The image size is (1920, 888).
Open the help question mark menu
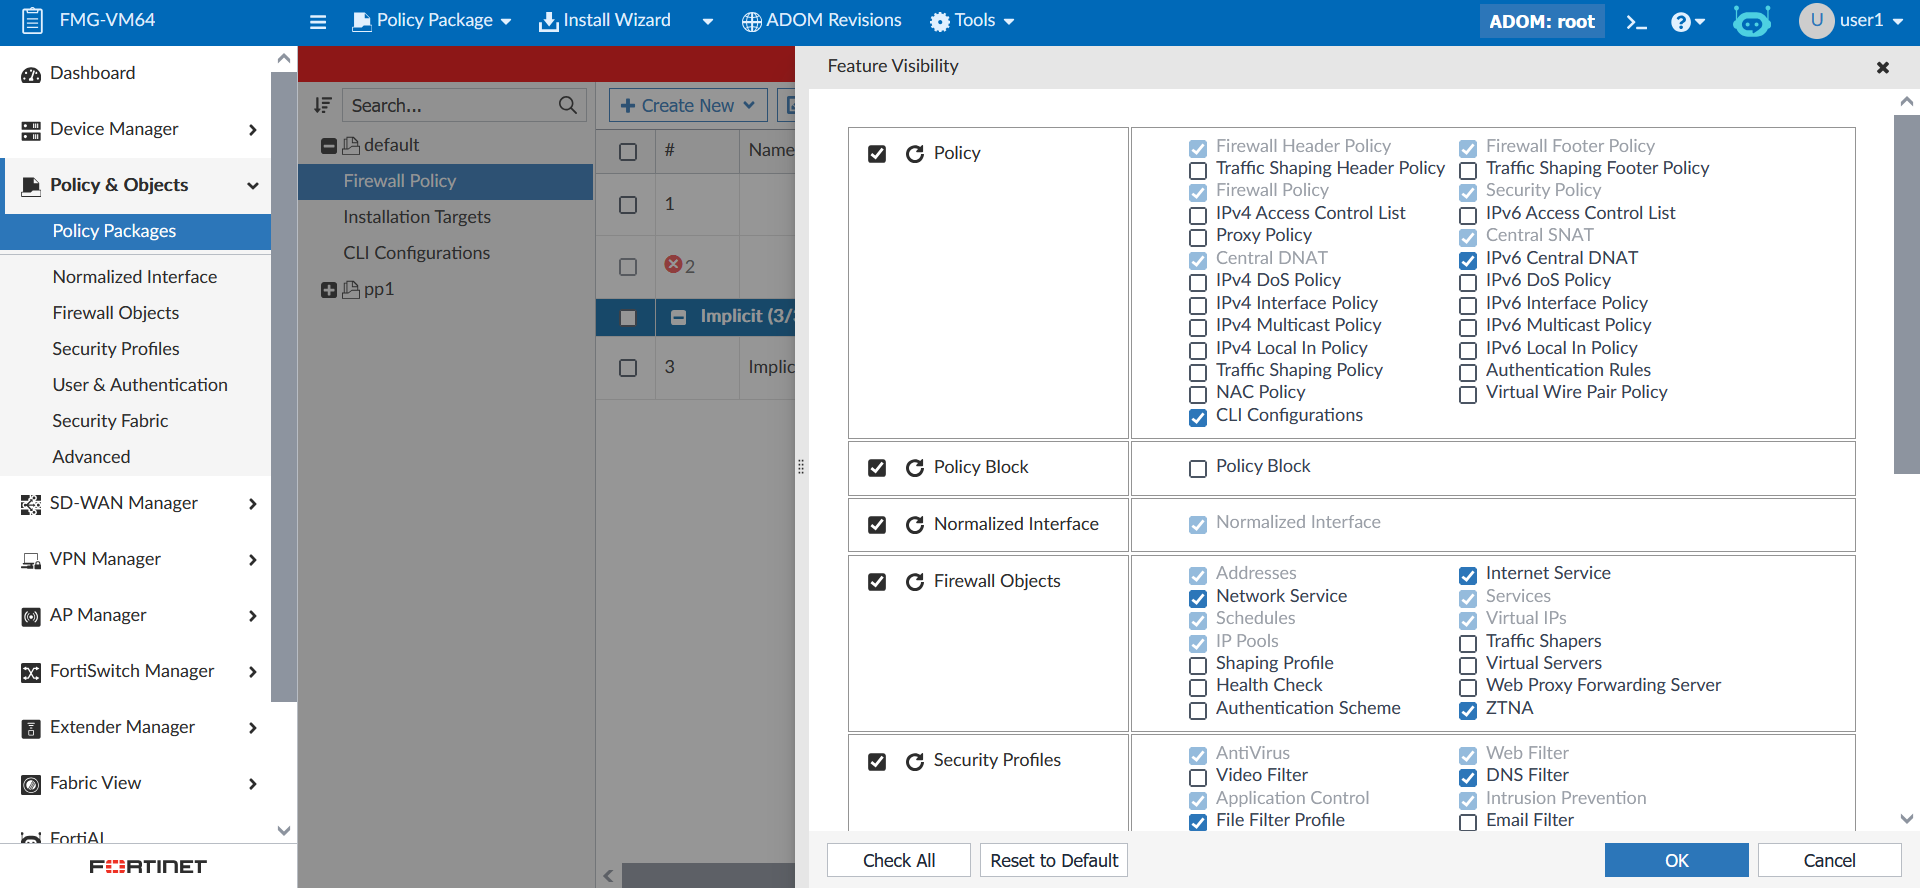point(1686,22)
